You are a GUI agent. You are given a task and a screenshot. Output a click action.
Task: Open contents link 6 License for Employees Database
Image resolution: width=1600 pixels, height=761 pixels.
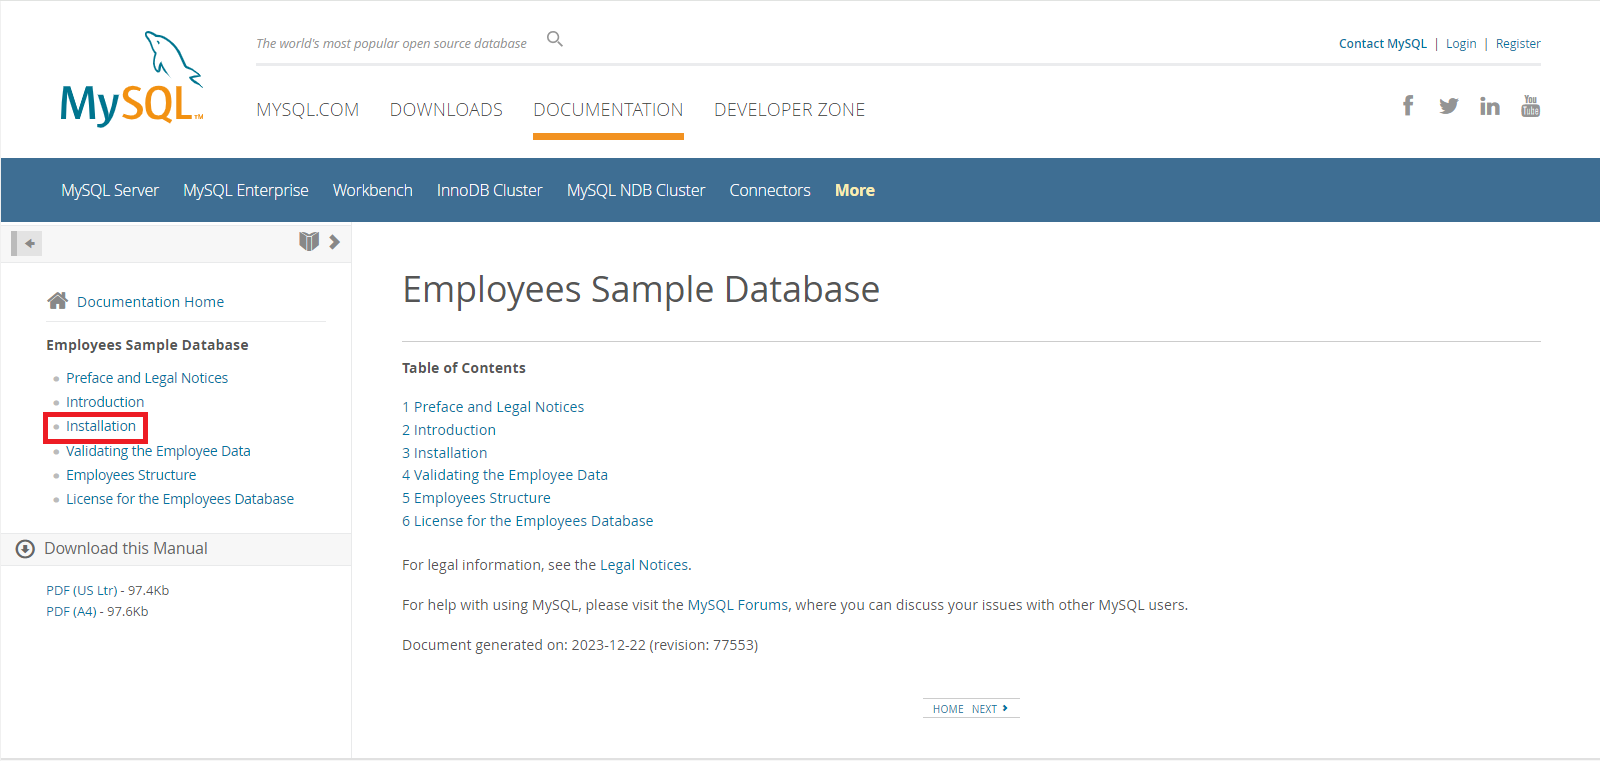coord(528,521)
